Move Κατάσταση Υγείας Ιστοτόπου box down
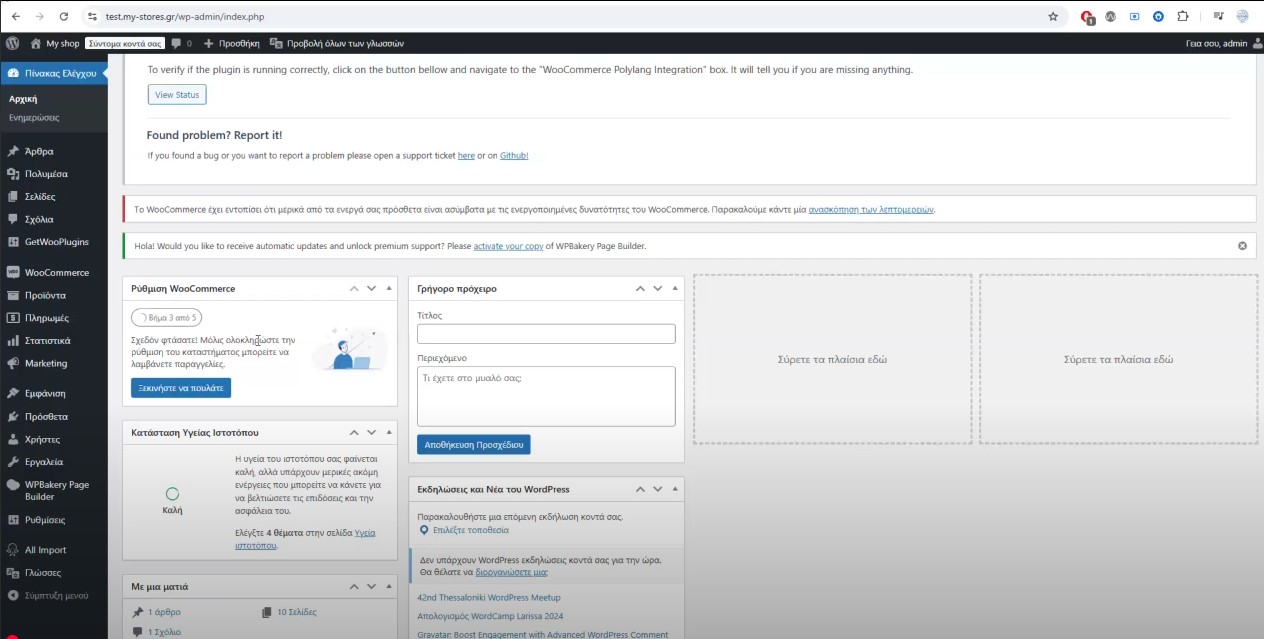Image resolution: width=1264 pixels, height=639 pixels. 371,432
